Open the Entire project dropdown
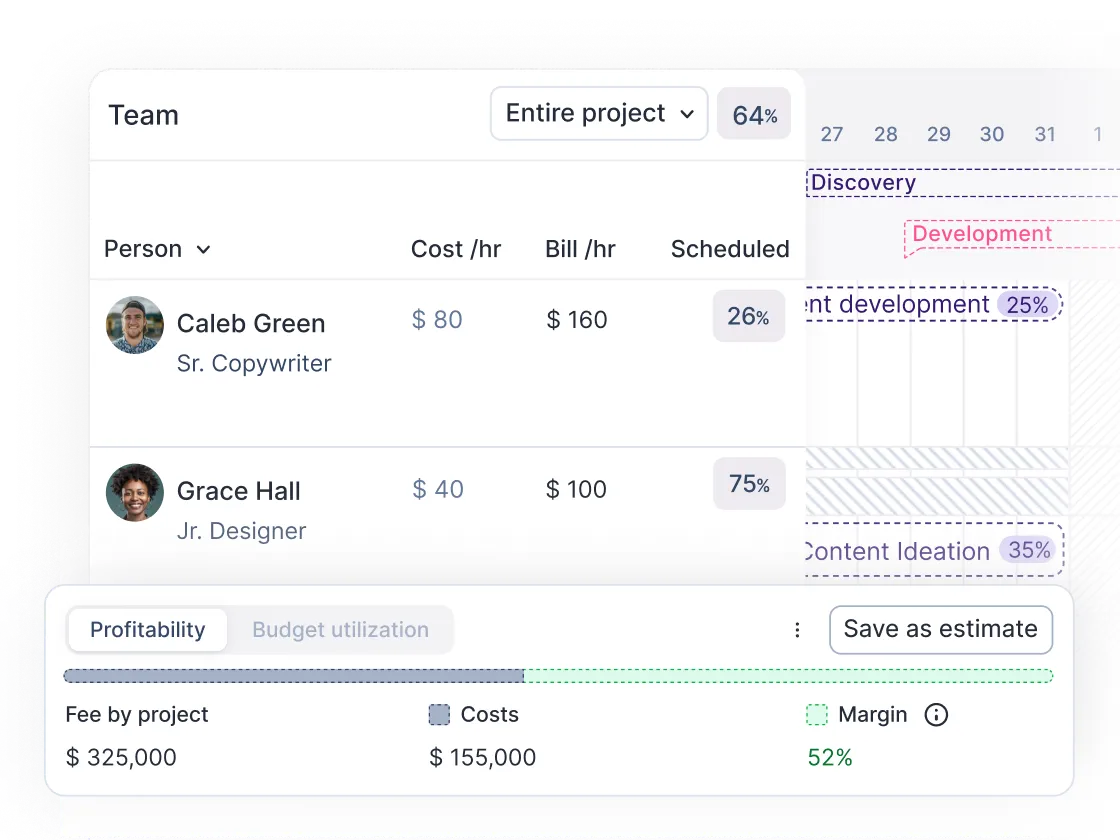The width and height of the screenshot is (1120, 840). coord(598,113)
